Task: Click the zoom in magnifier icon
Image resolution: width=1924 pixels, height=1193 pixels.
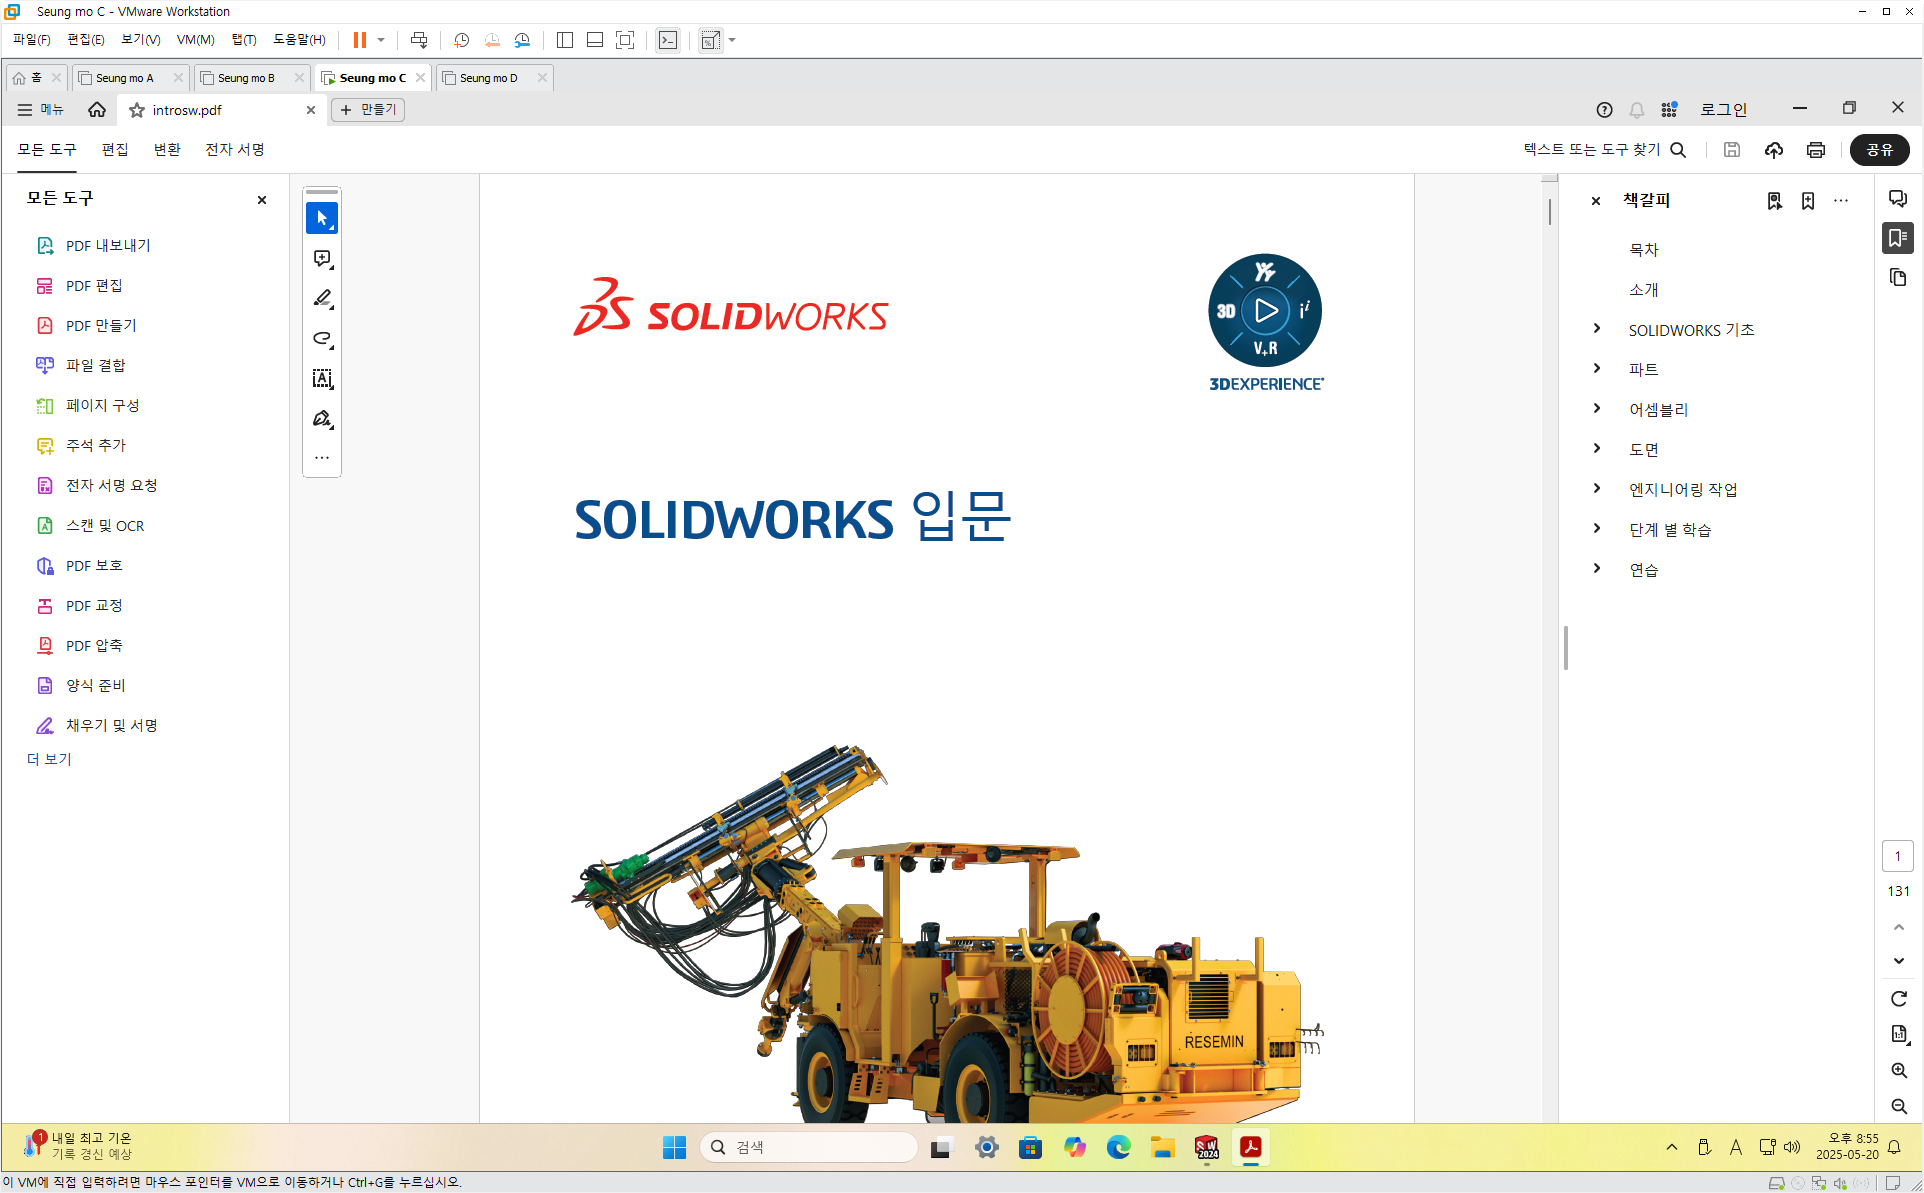Action: coord(1898,1070)
